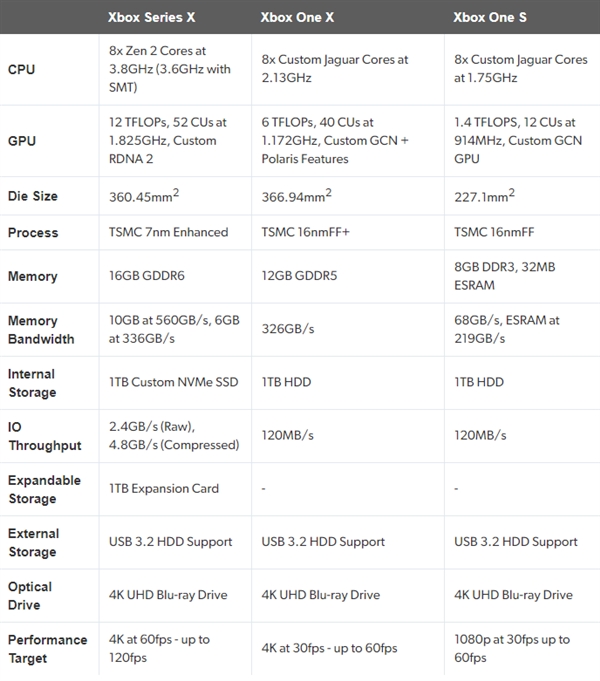This screenshot has width=600, height=681.
Task: Click the Internal Storage row label
Action: click(x=32, y=383)
